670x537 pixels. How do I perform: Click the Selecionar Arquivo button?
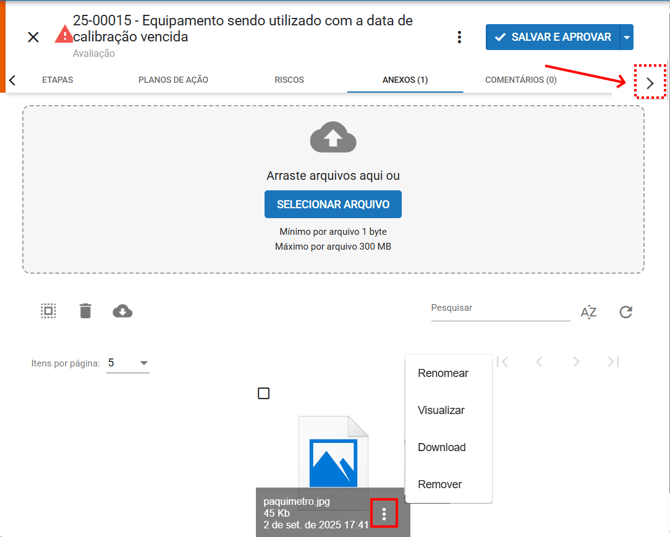tap(333, 204)
